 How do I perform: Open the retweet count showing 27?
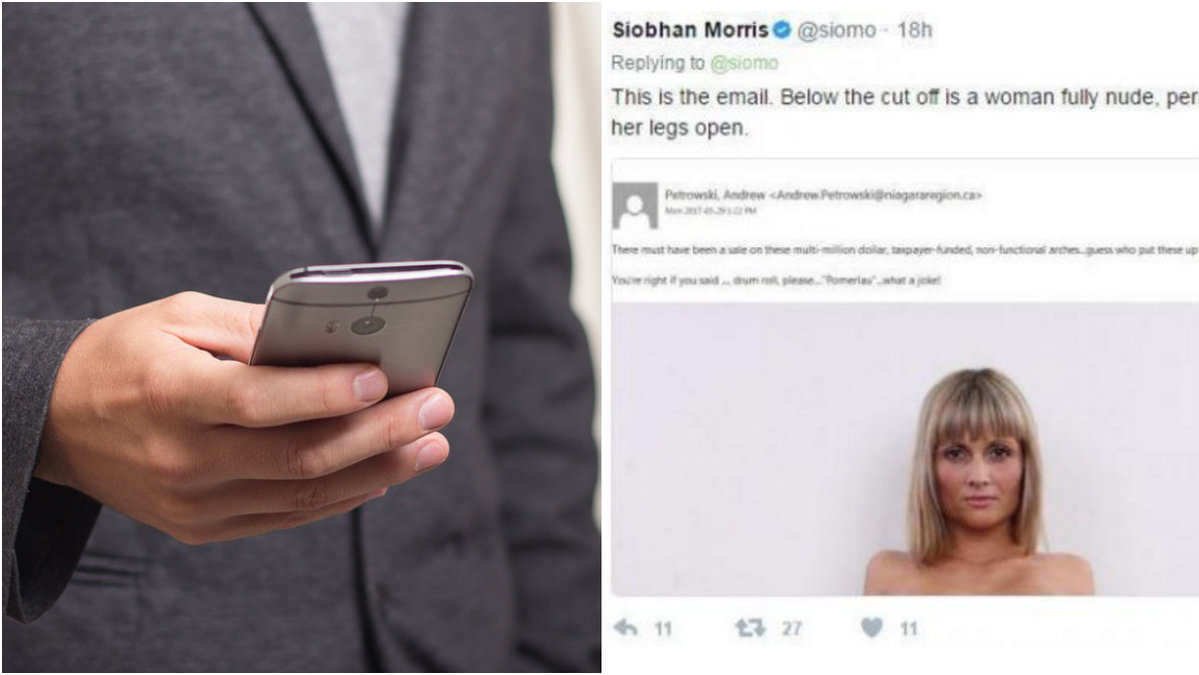point(791,629)
